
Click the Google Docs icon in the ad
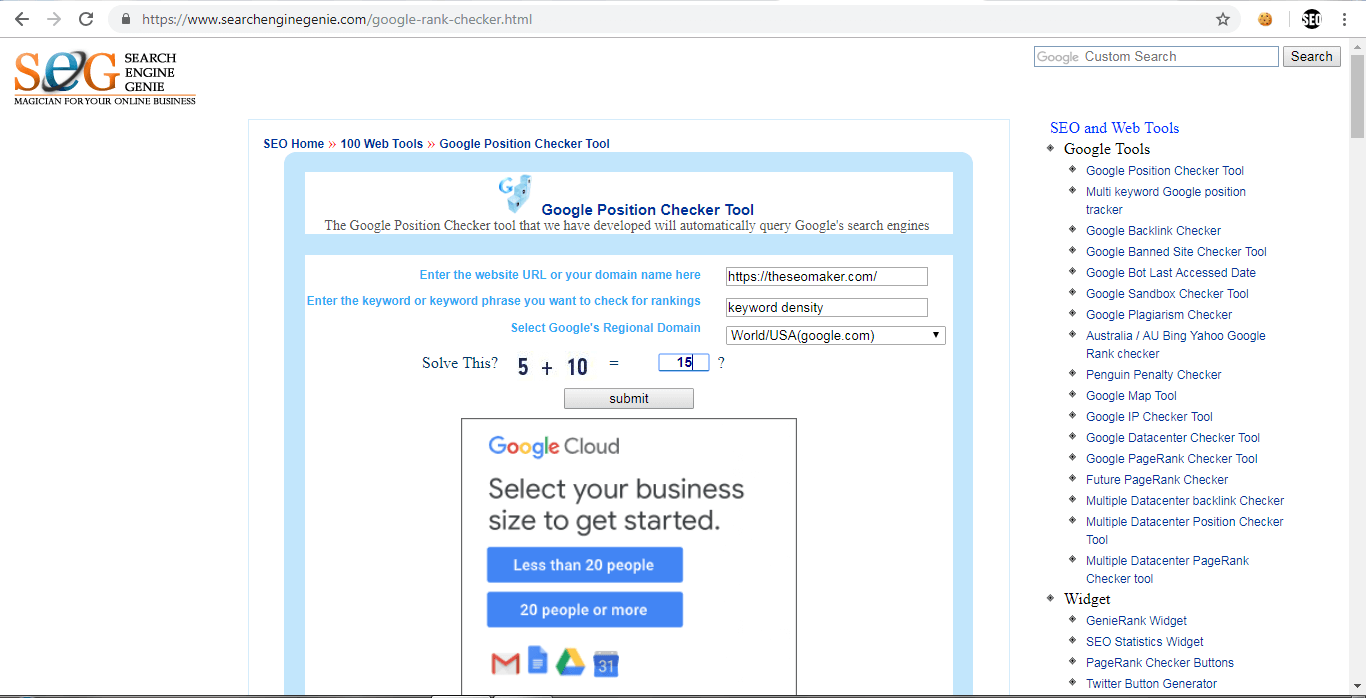click(x=538, y=660)
